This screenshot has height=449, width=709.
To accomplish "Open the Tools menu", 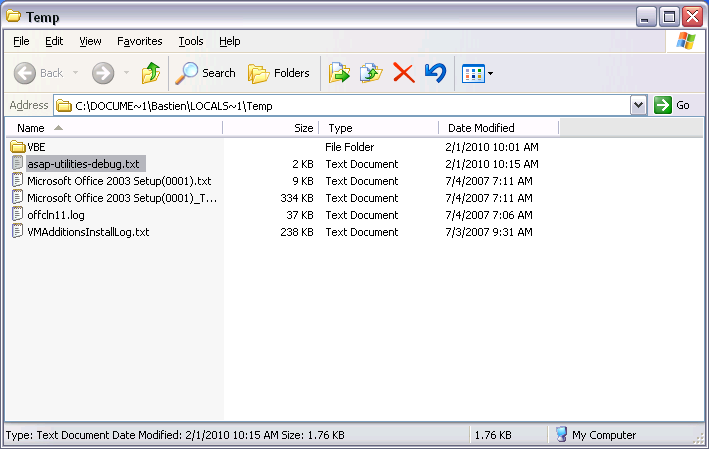I will coord(191,41).
